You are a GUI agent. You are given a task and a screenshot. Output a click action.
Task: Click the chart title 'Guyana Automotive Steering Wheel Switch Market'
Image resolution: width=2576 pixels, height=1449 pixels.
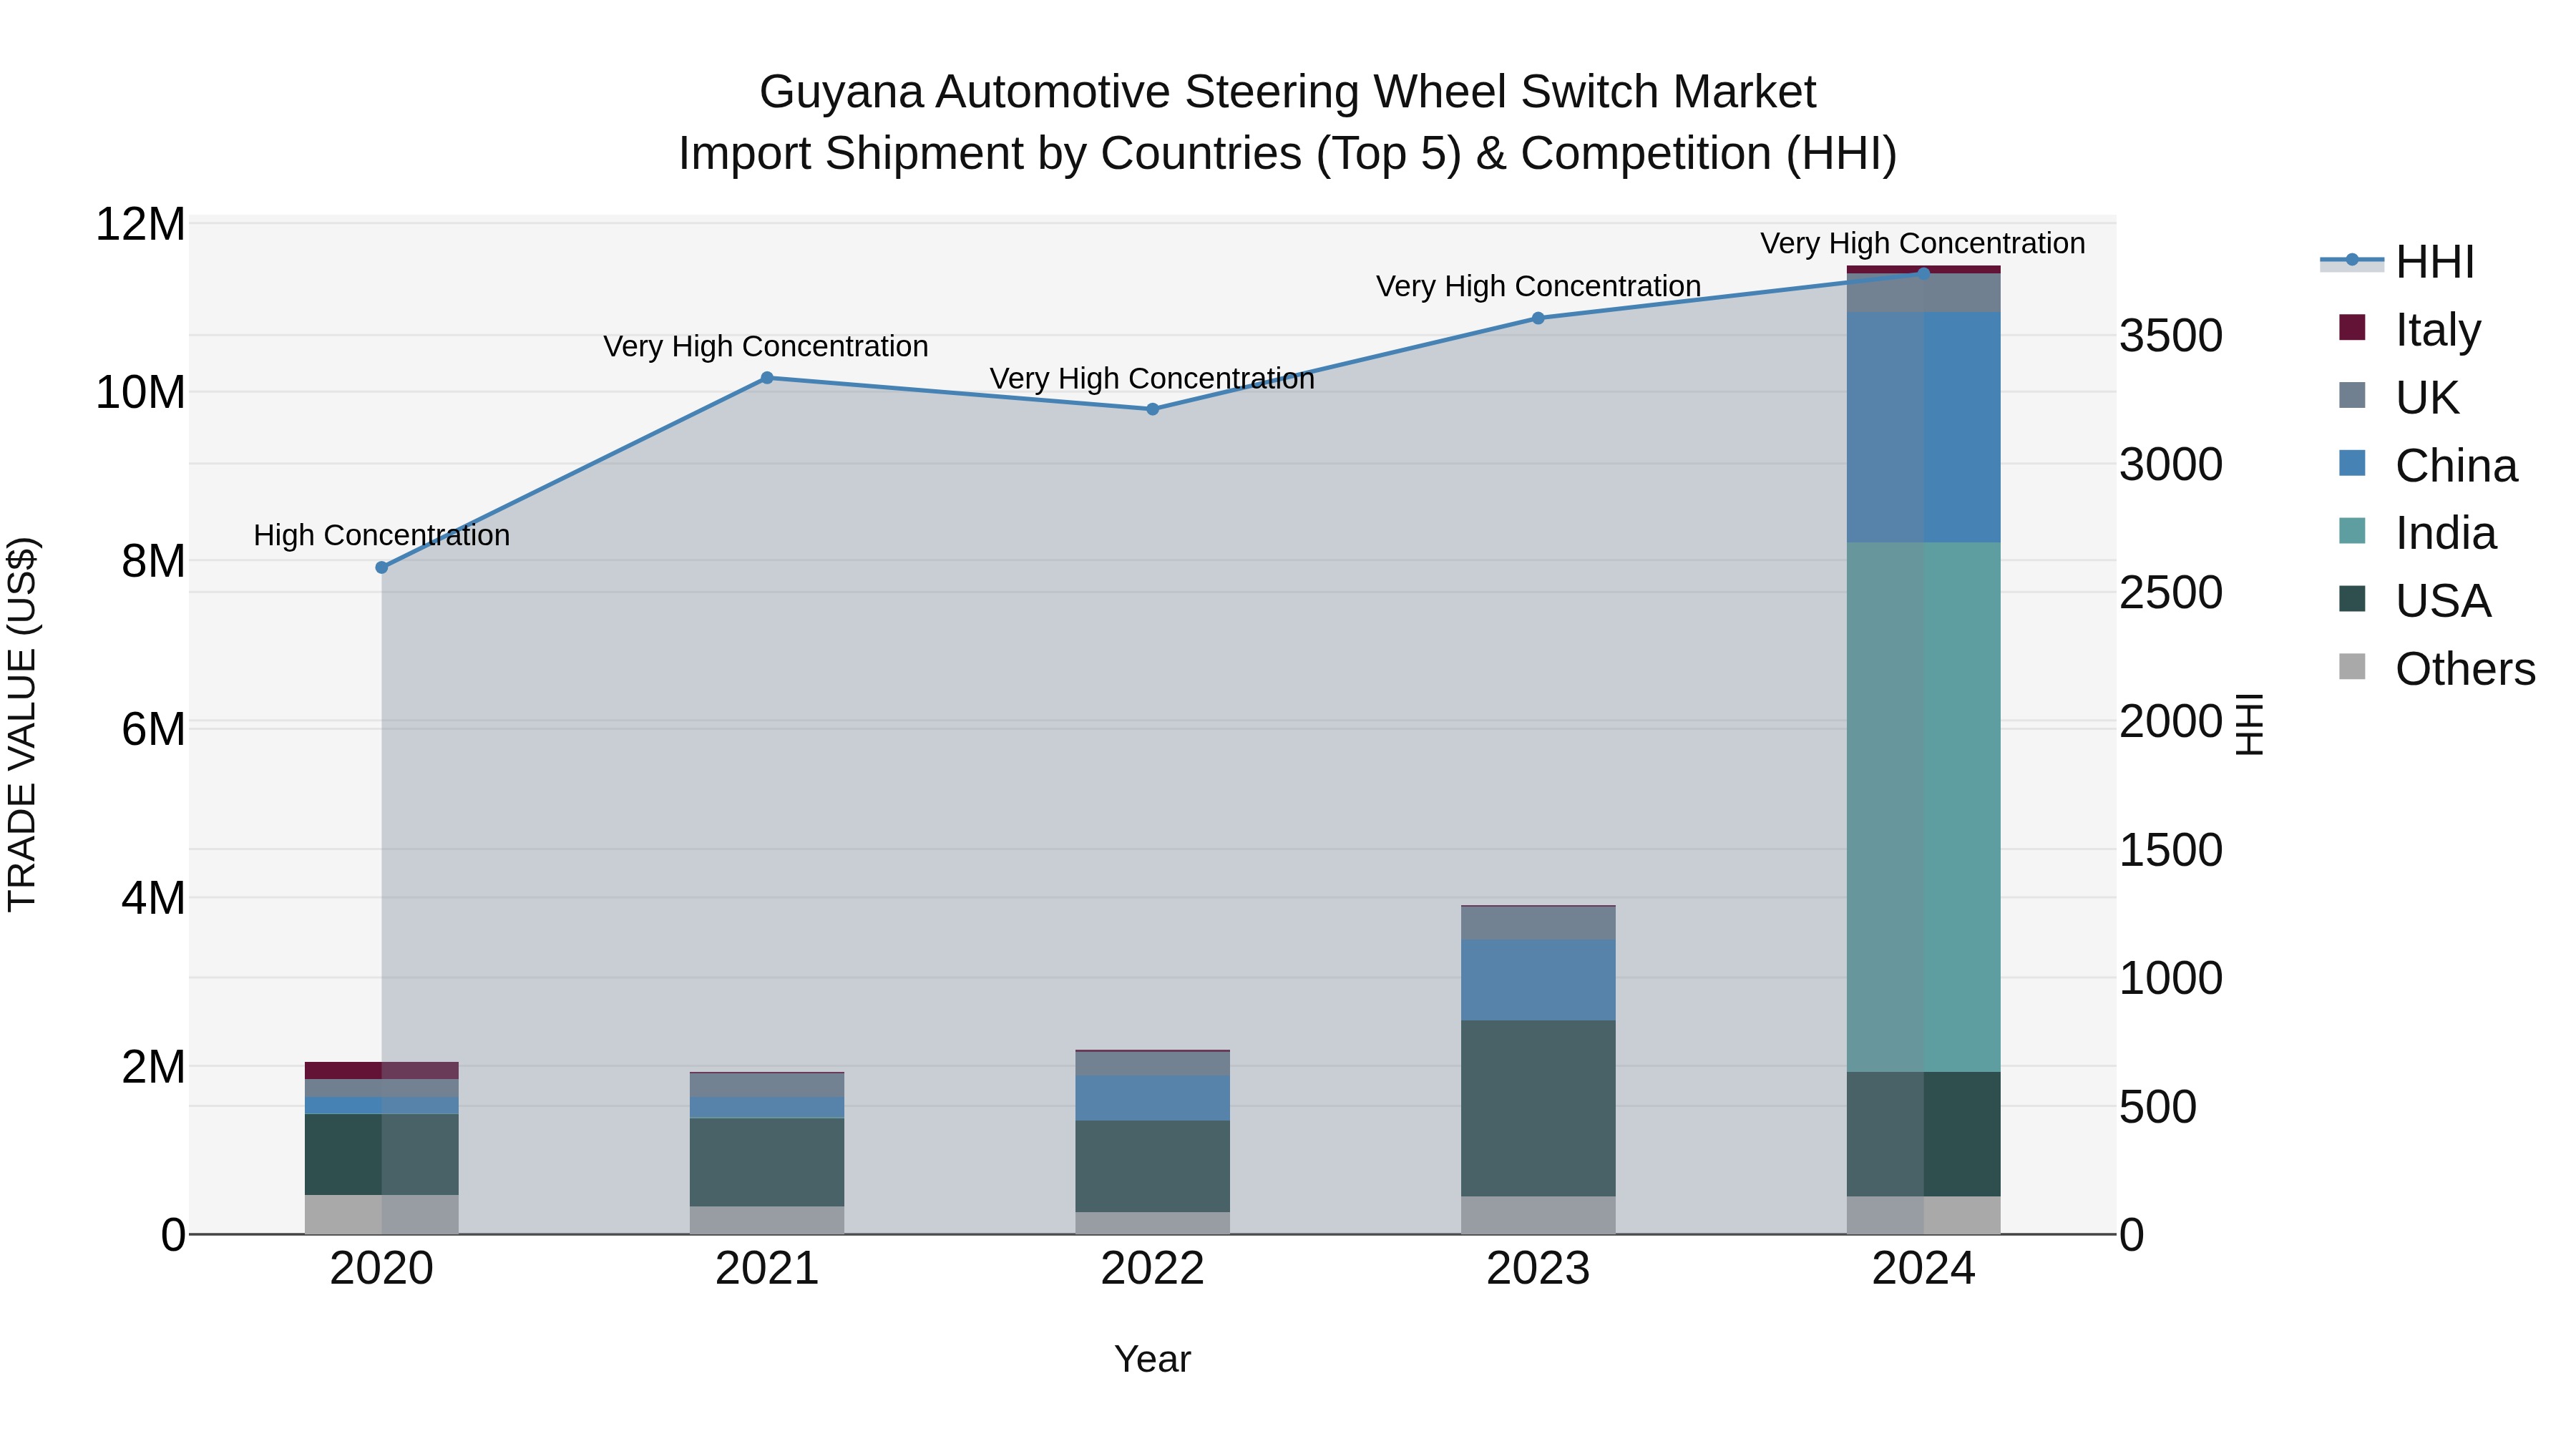pyautogui.click(x=1288, y=92)
